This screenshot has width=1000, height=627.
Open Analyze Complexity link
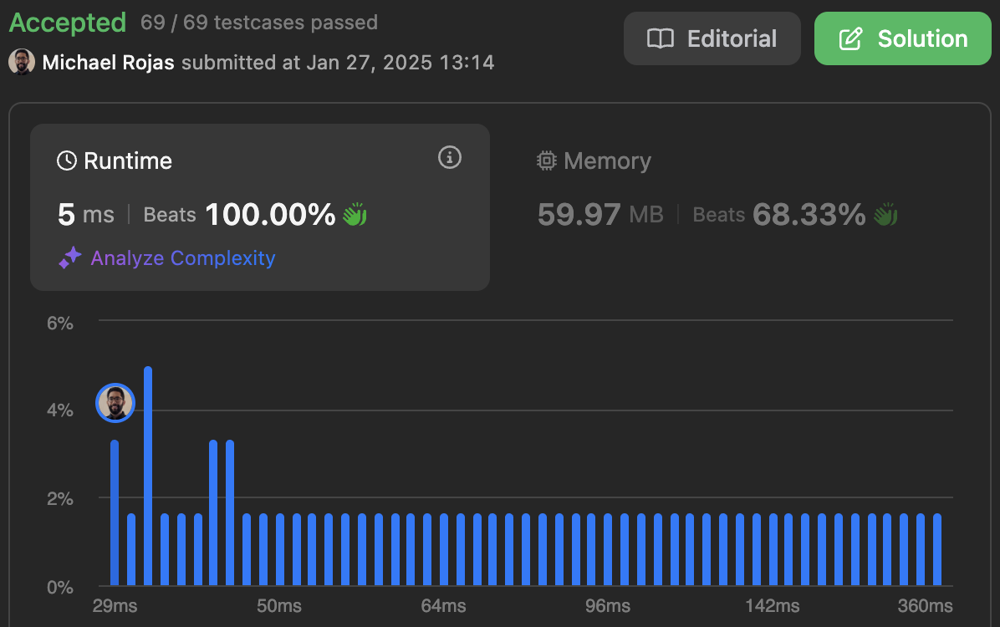pyautogui.click(x=182, y=258)
